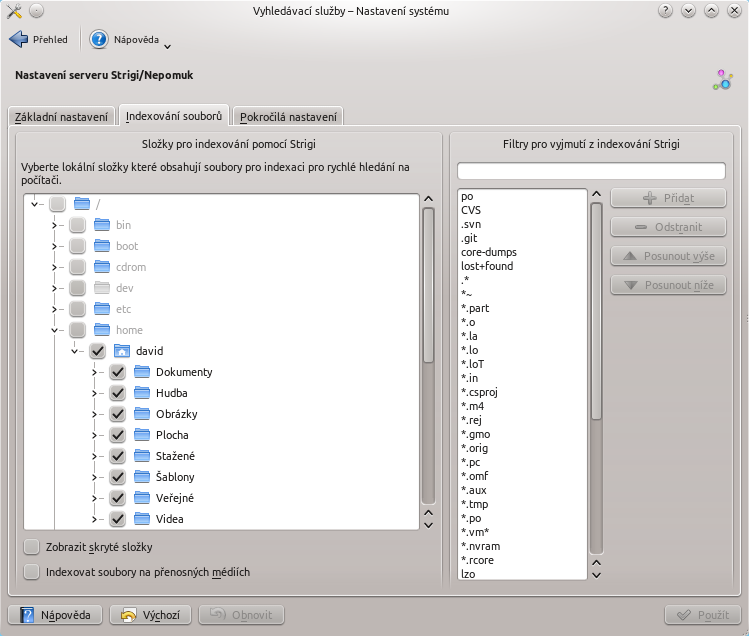Click the david home folder icon
This screenshot has width=749, height=636.
(x=122, y=351)
